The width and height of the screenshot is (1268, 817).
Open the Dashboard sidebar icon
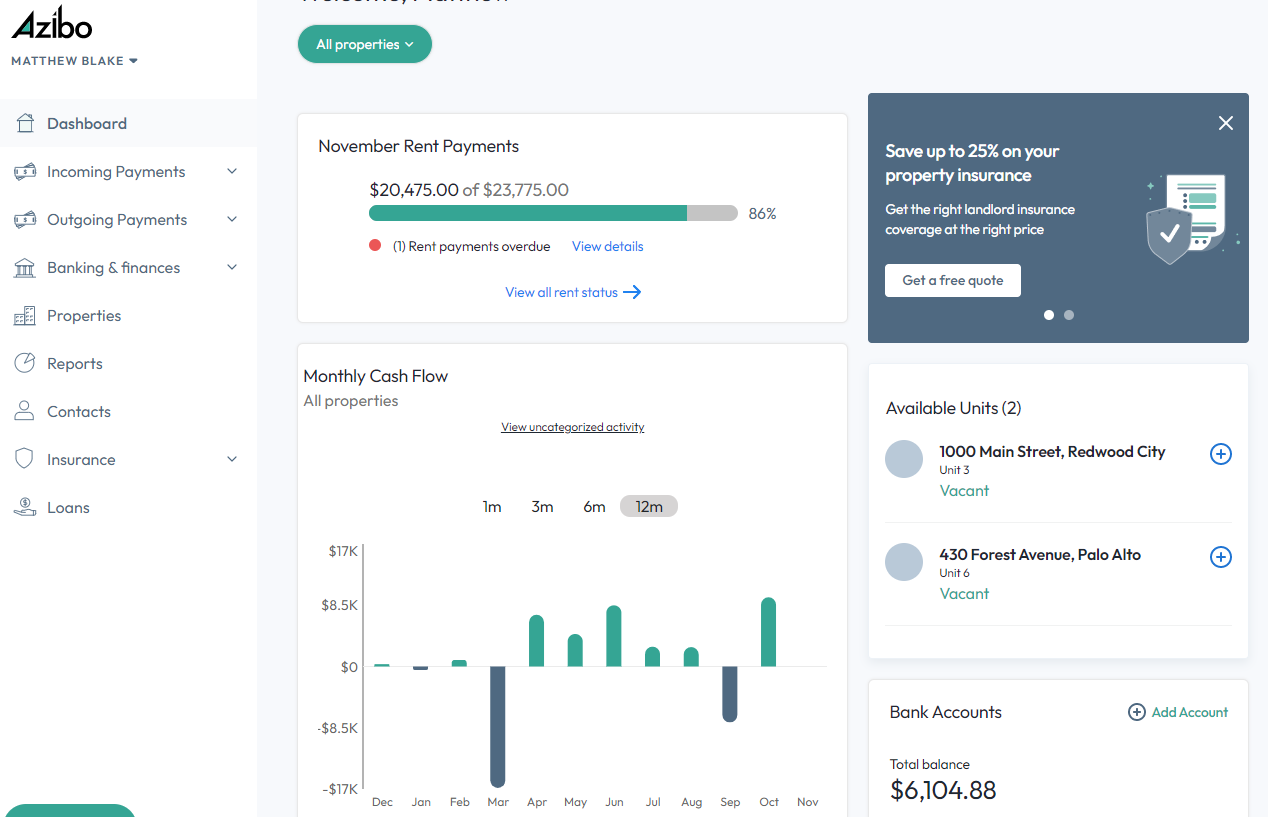pos(26,123)
